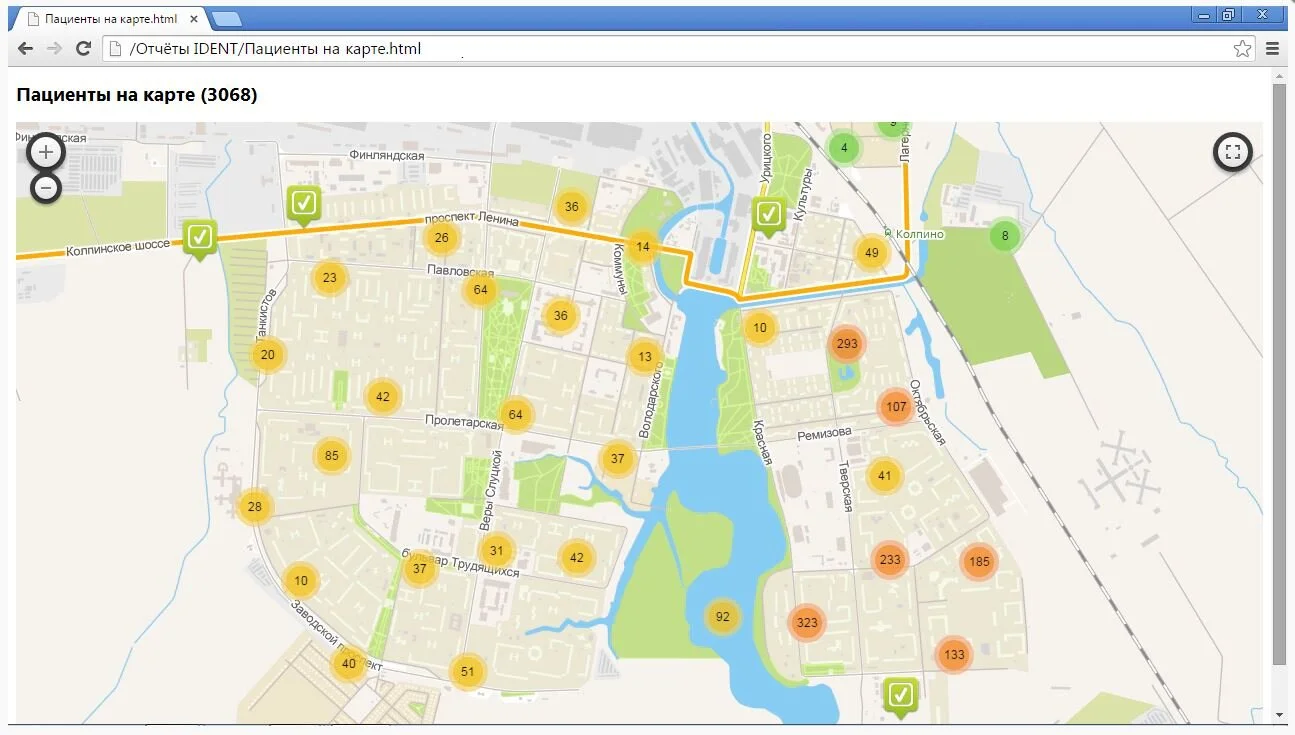Open the cluster 64 near Пролетарская street
This screenshot has width=1295, height=735.
(x=515, y=415)
